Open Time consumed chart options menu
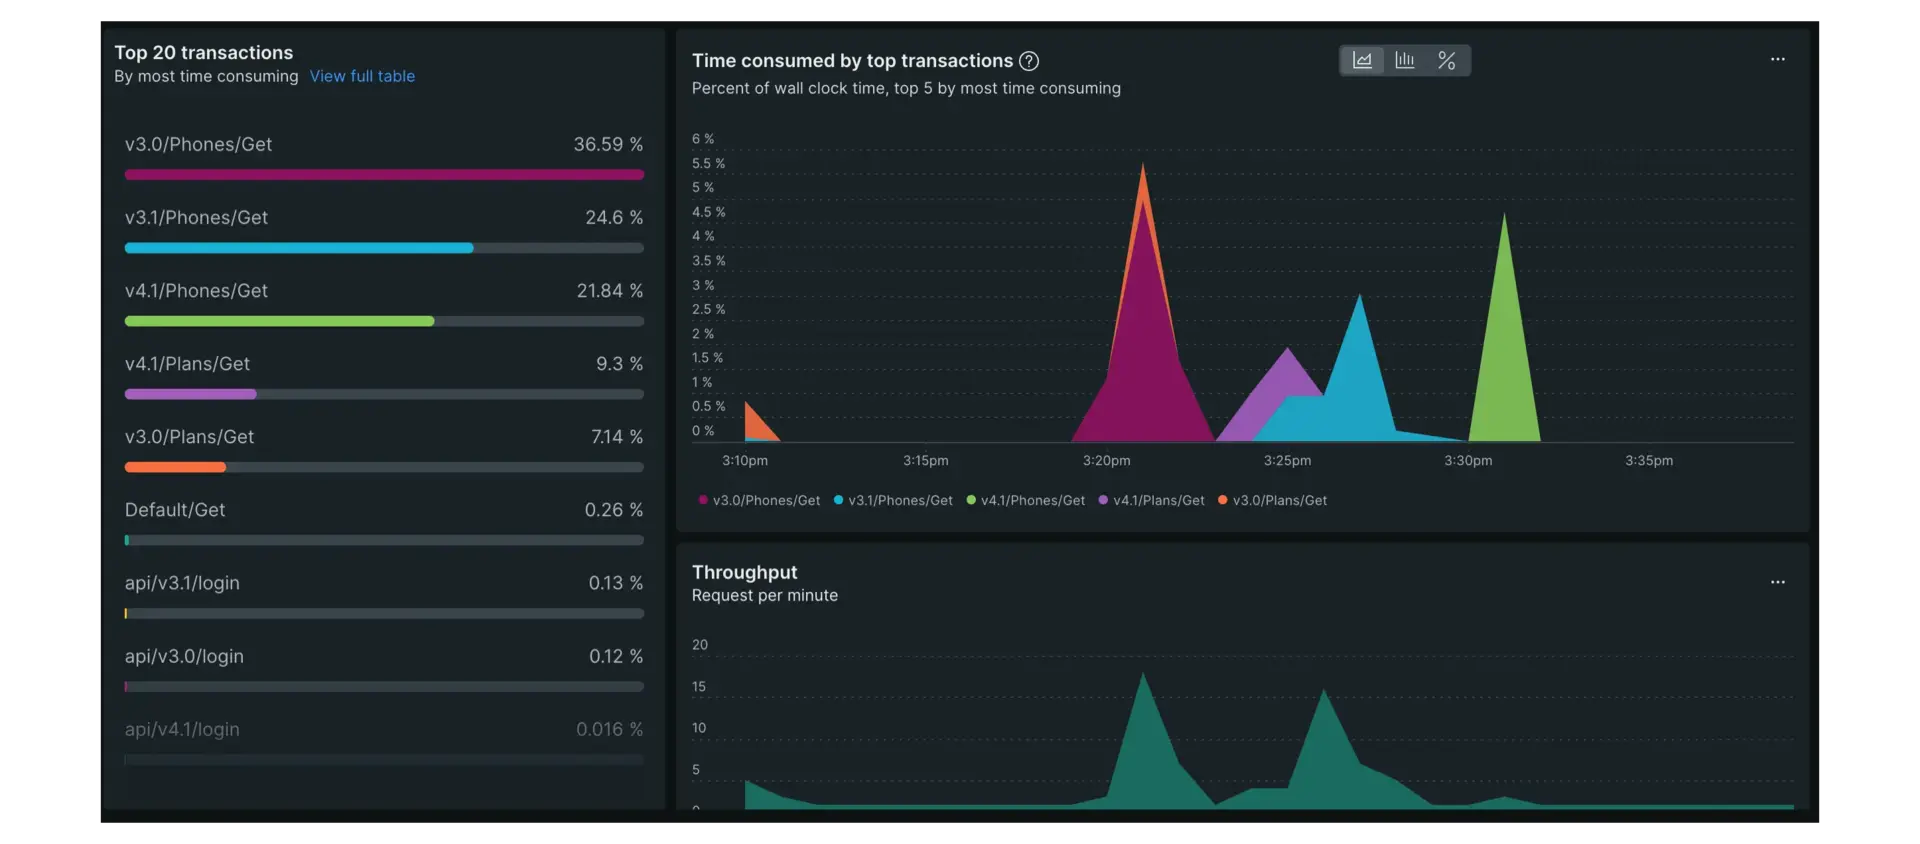 tap(1777, 60)
